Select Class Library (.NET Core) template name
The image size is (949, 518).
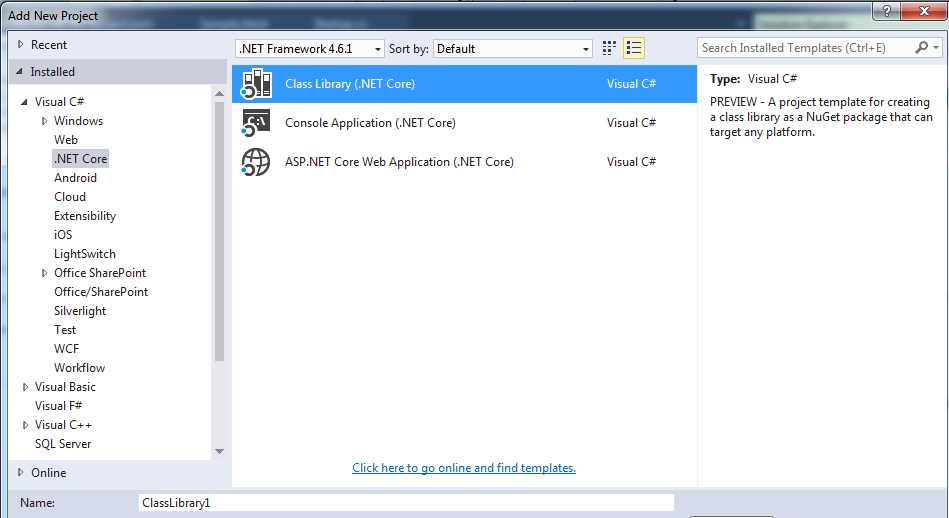point(350,84)
